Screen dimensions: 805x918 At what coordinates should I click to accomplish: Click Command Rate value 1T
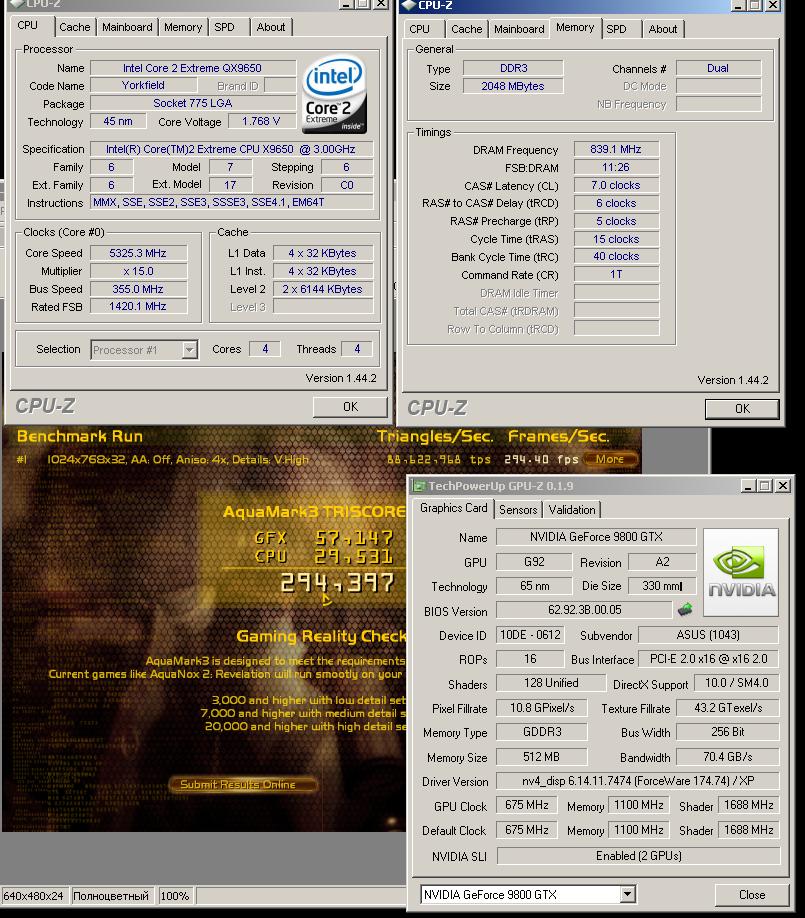(616, 275)
